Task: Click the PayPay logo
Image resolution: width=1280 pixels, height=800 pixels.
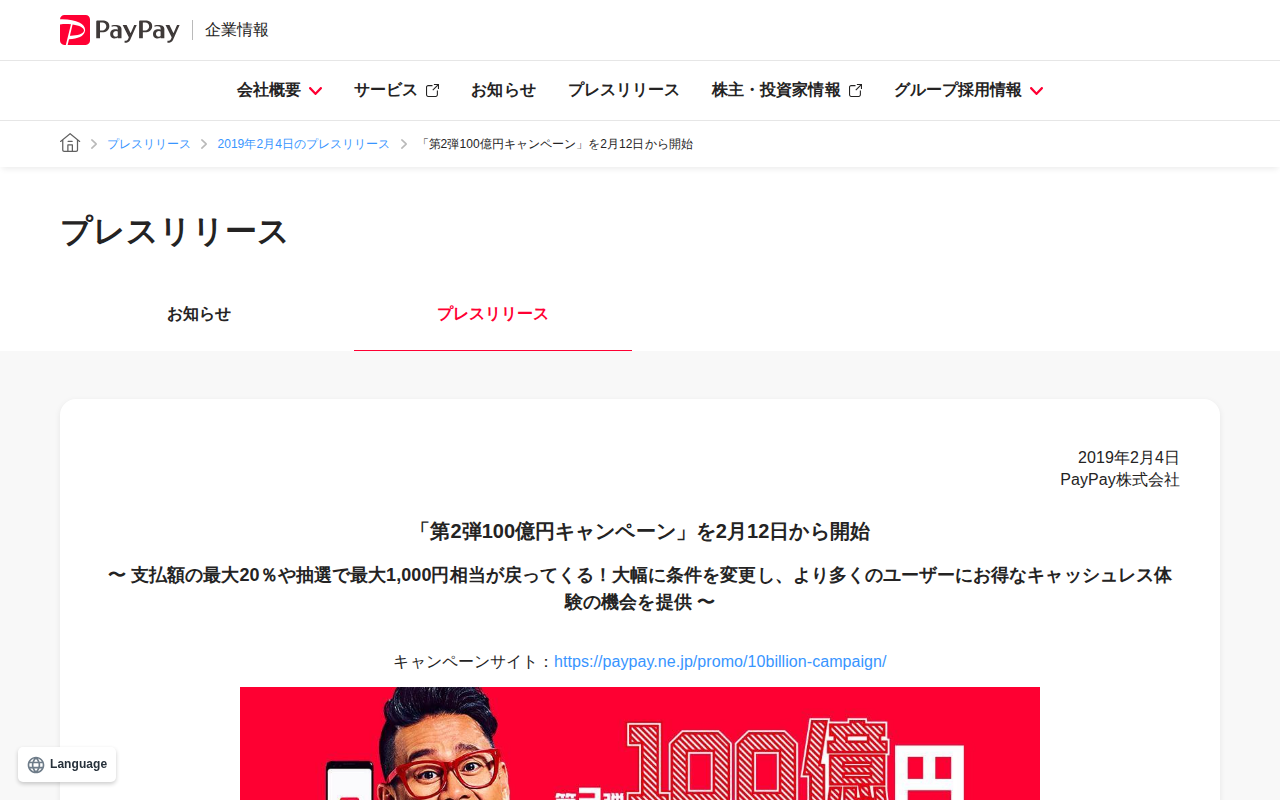Action: pos(119,30)
